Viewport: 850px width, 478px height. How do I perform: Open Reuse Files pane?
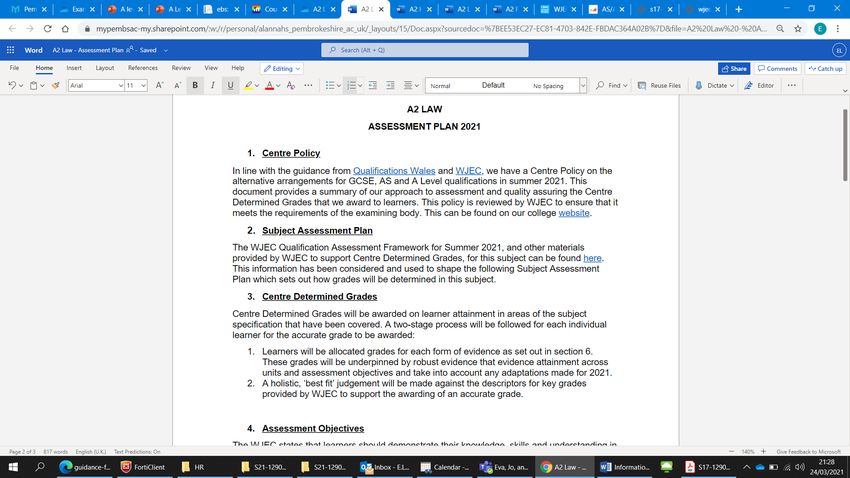point(659,86)
